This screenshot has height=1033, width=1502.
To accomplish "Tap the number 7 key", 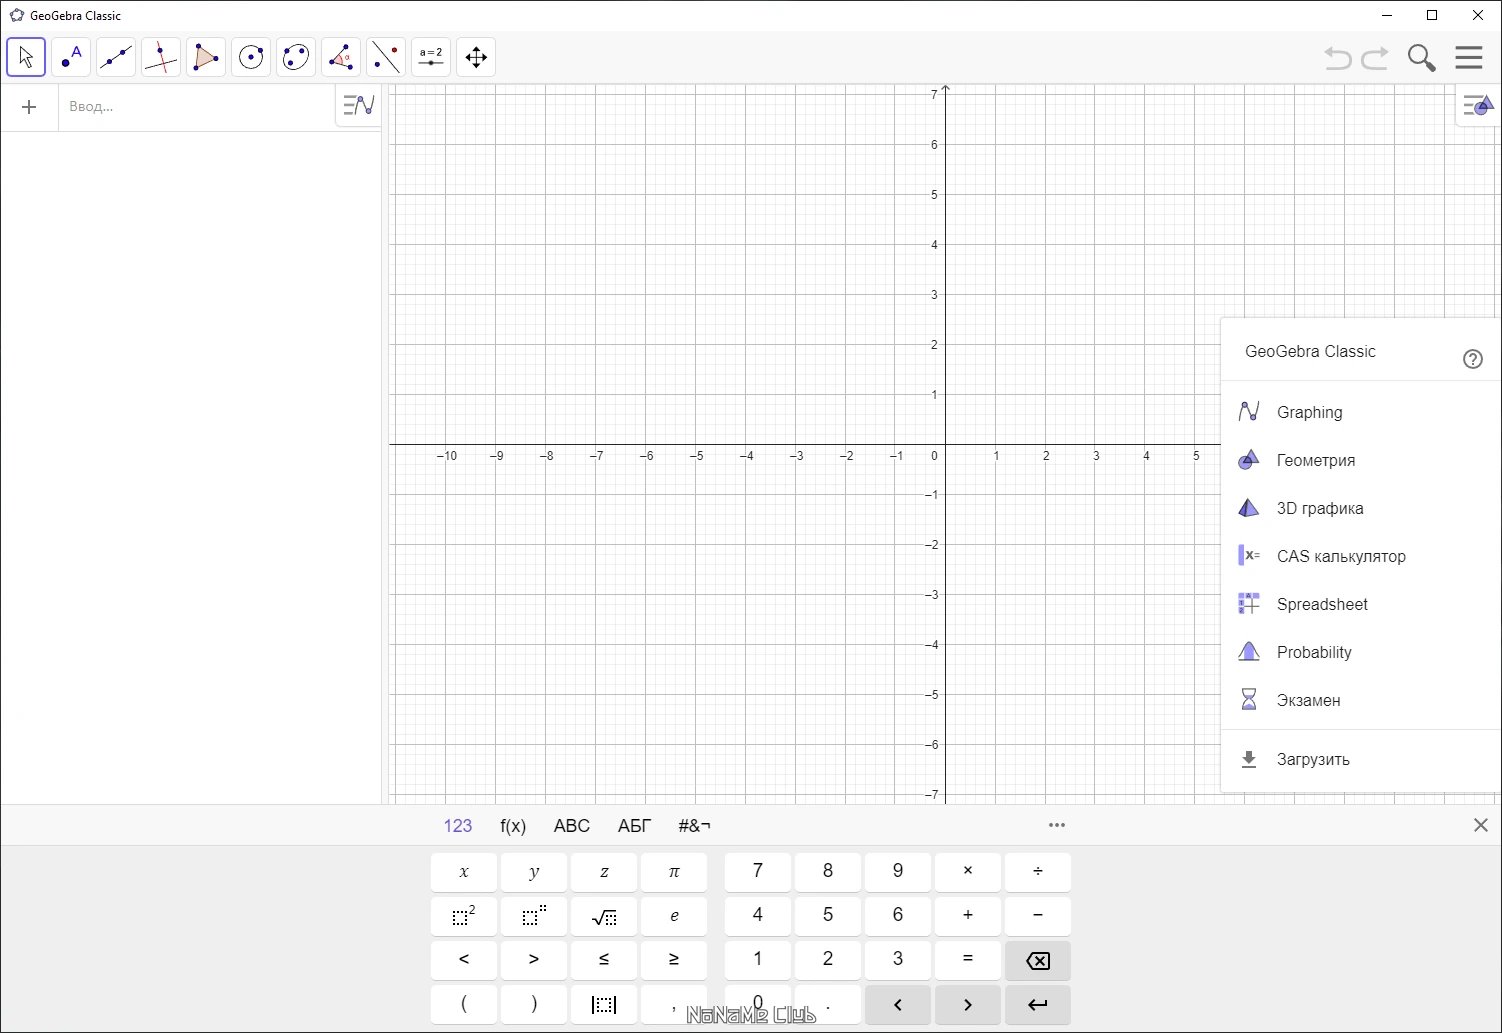I will point(758,872).
